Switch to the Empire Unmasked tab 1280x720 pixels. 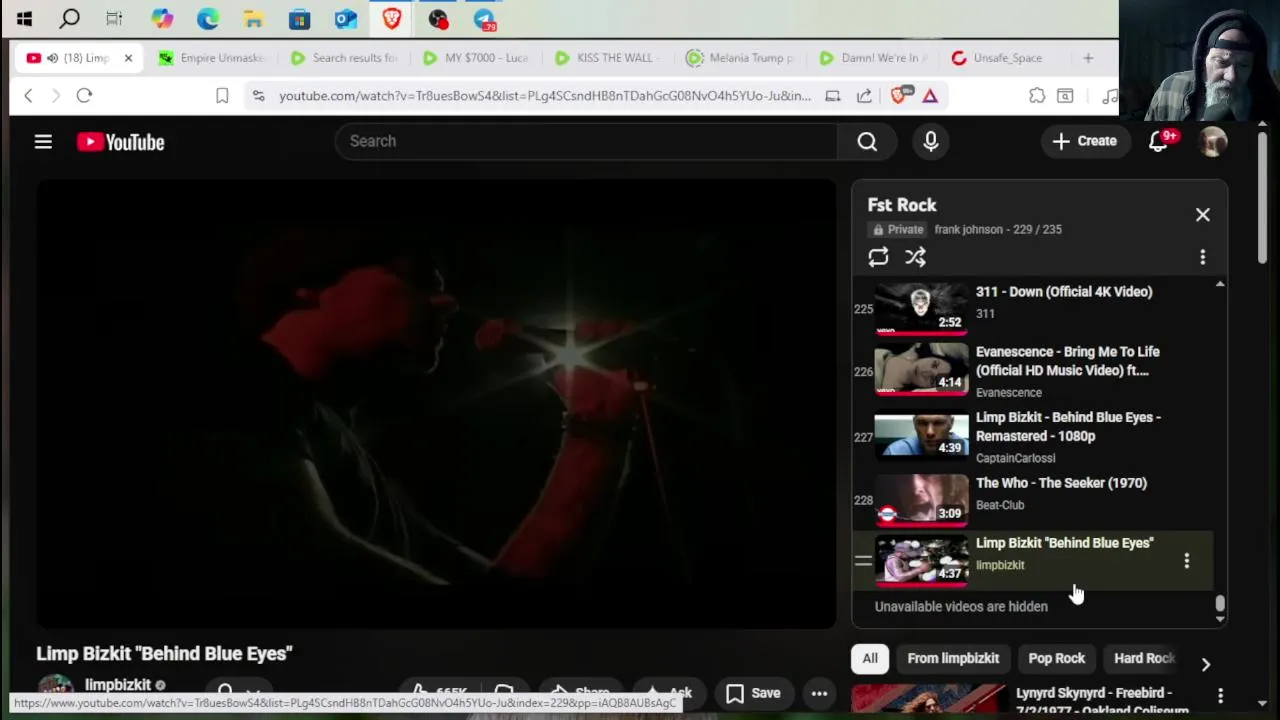click(212, 58)
